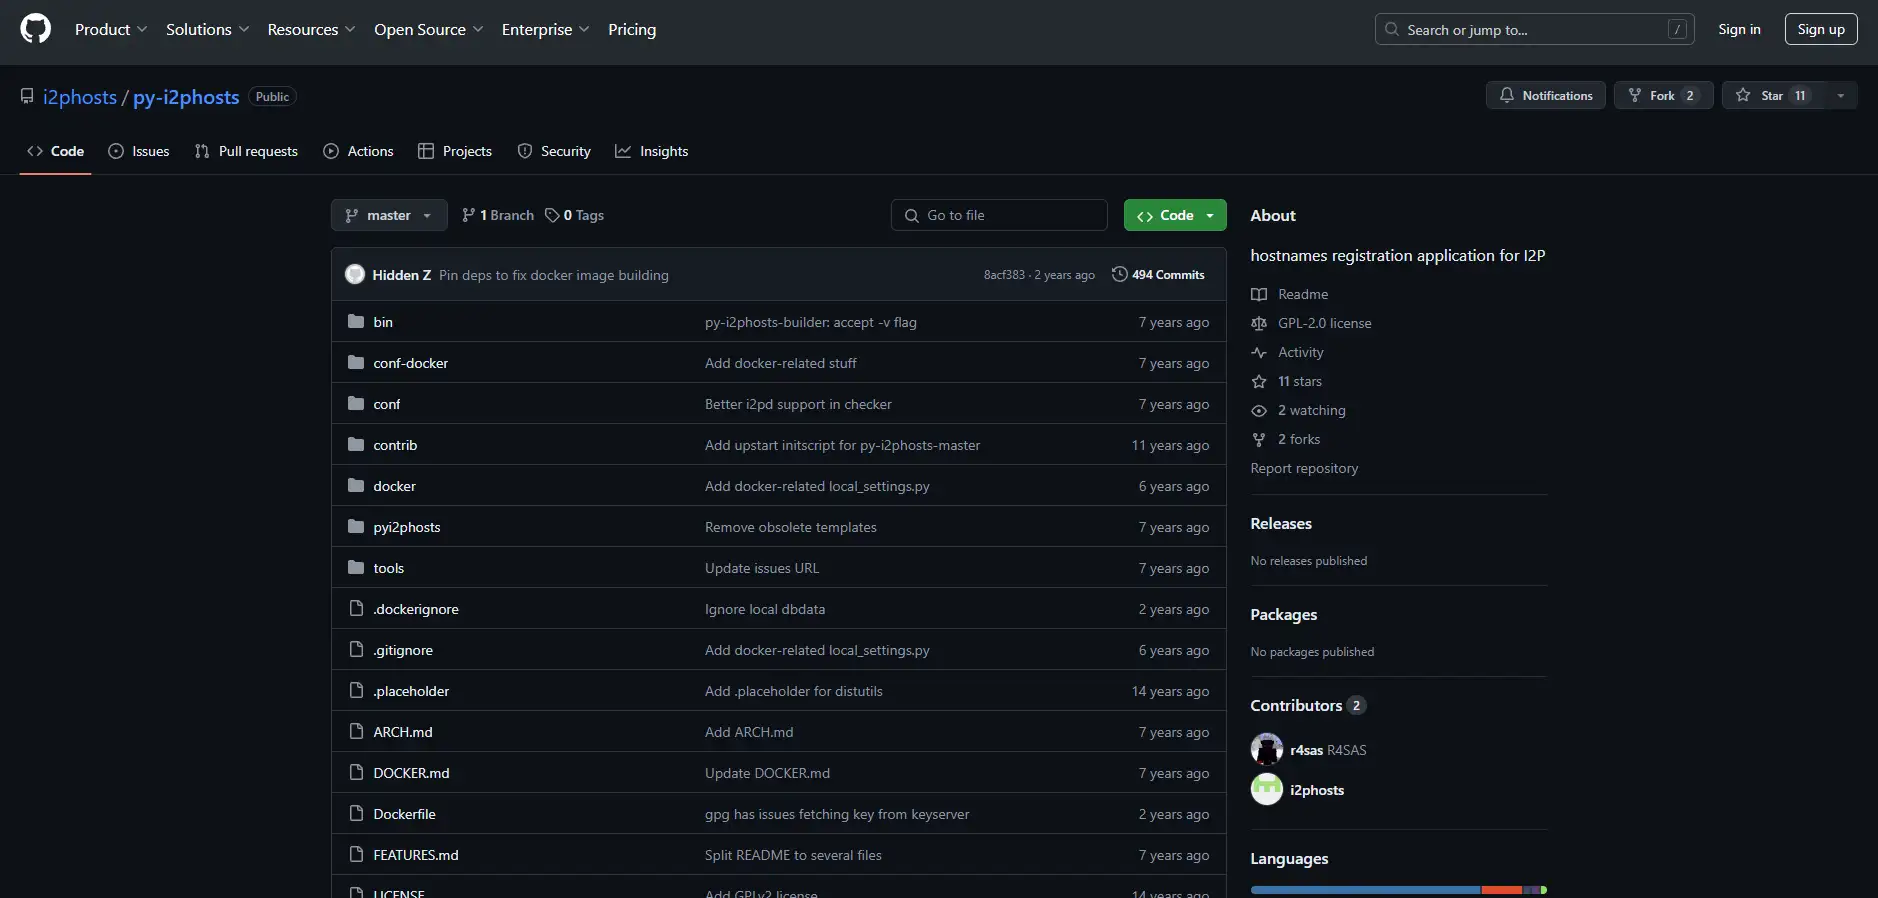Open the master branch dropdown
This screenshot has height=898, width=1878.
click(389, 215)
